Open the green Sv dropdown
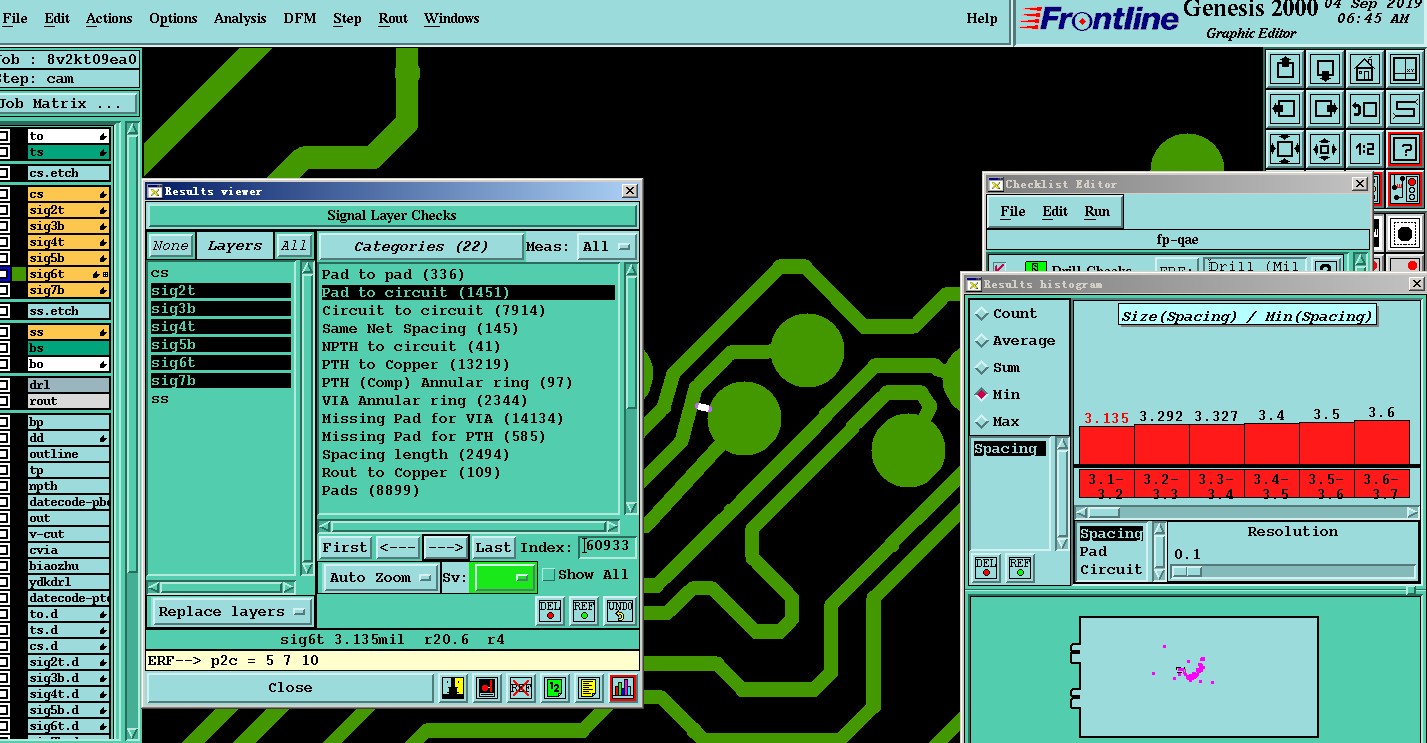Screen dimensions: 1427x743 click(x=505, y=578)
